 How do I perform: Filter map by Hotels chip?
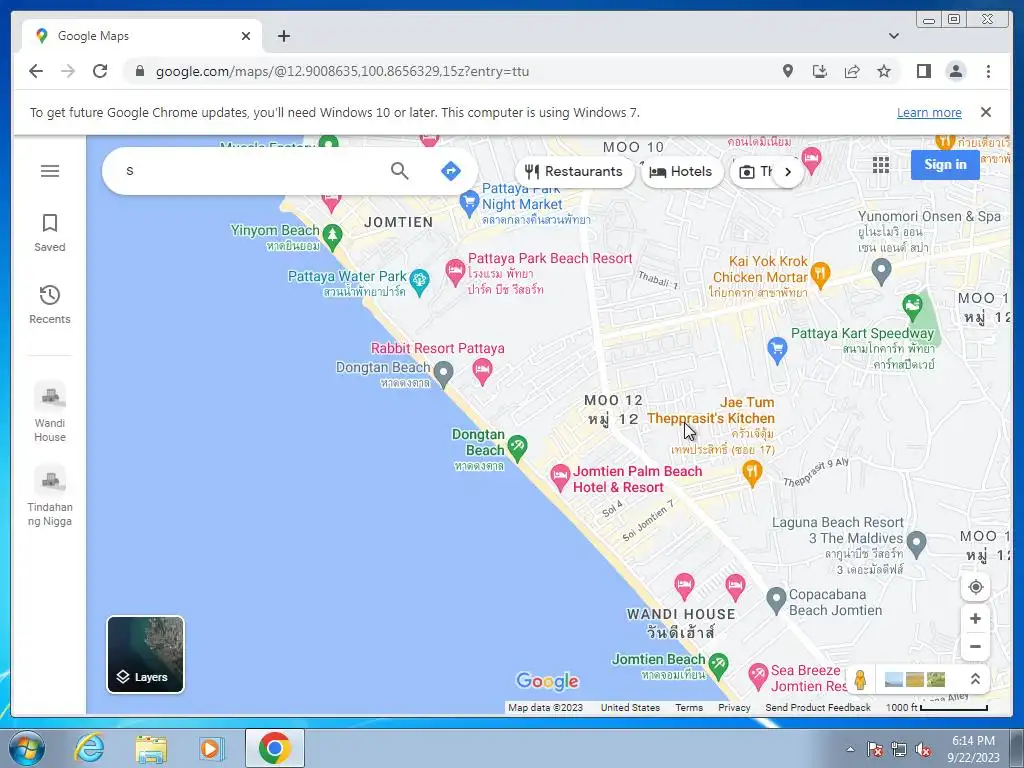681,172
